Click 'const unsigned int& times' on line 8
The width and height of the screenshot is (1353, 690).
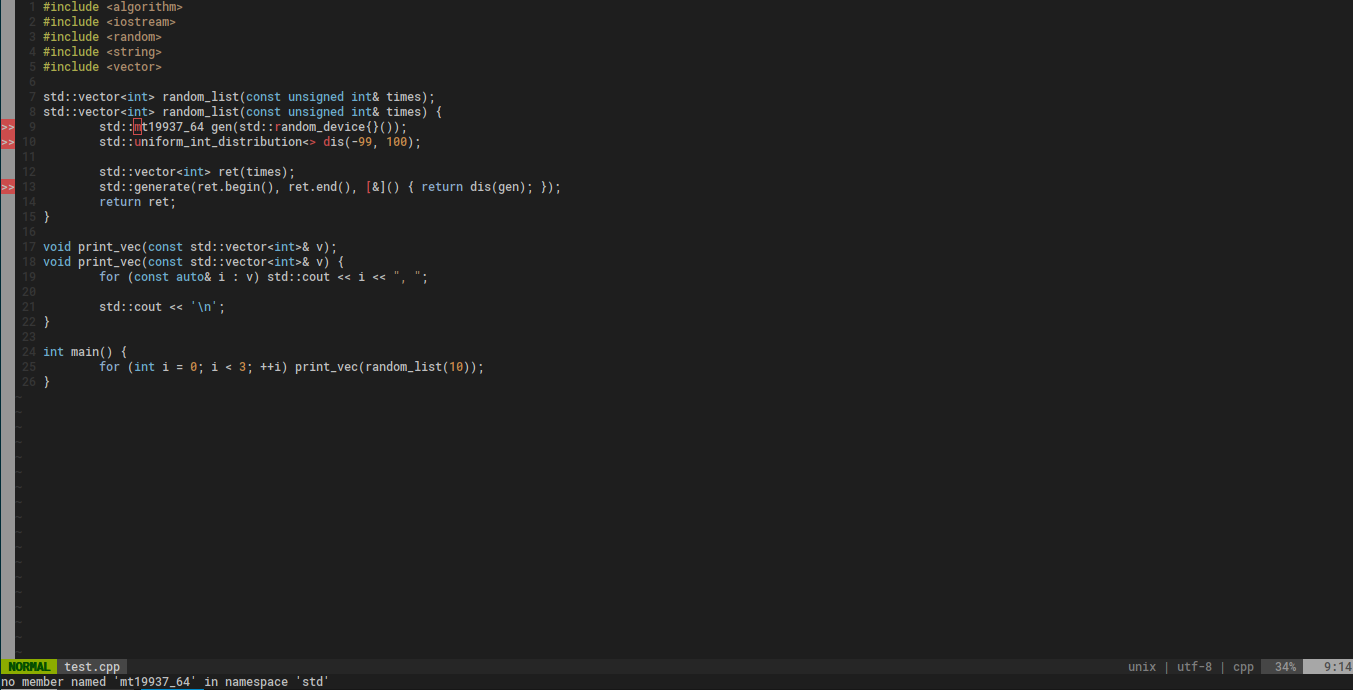pyautogui.click(x=334, y=112)
